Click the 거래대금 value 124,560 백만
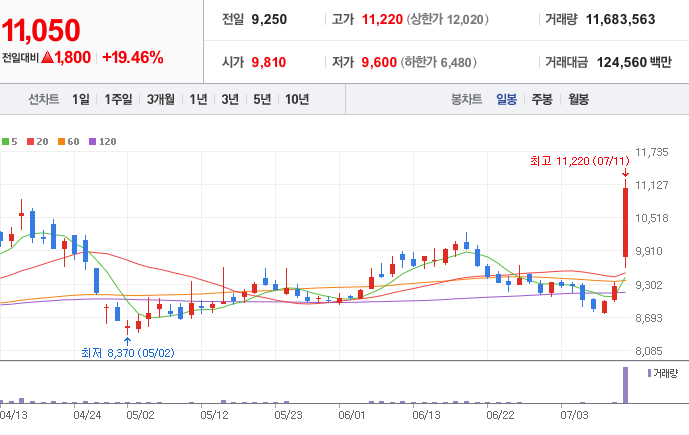The height and width of the screenshot is (435, 689). 634,62
